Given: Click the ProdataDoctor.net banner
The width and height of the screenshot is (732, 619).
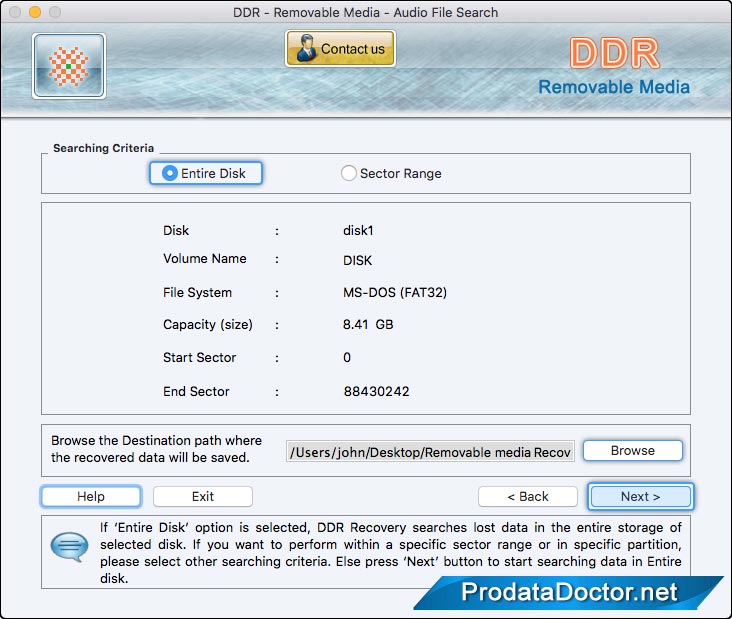Looking at the screenshot, I should tap(569, 592).
